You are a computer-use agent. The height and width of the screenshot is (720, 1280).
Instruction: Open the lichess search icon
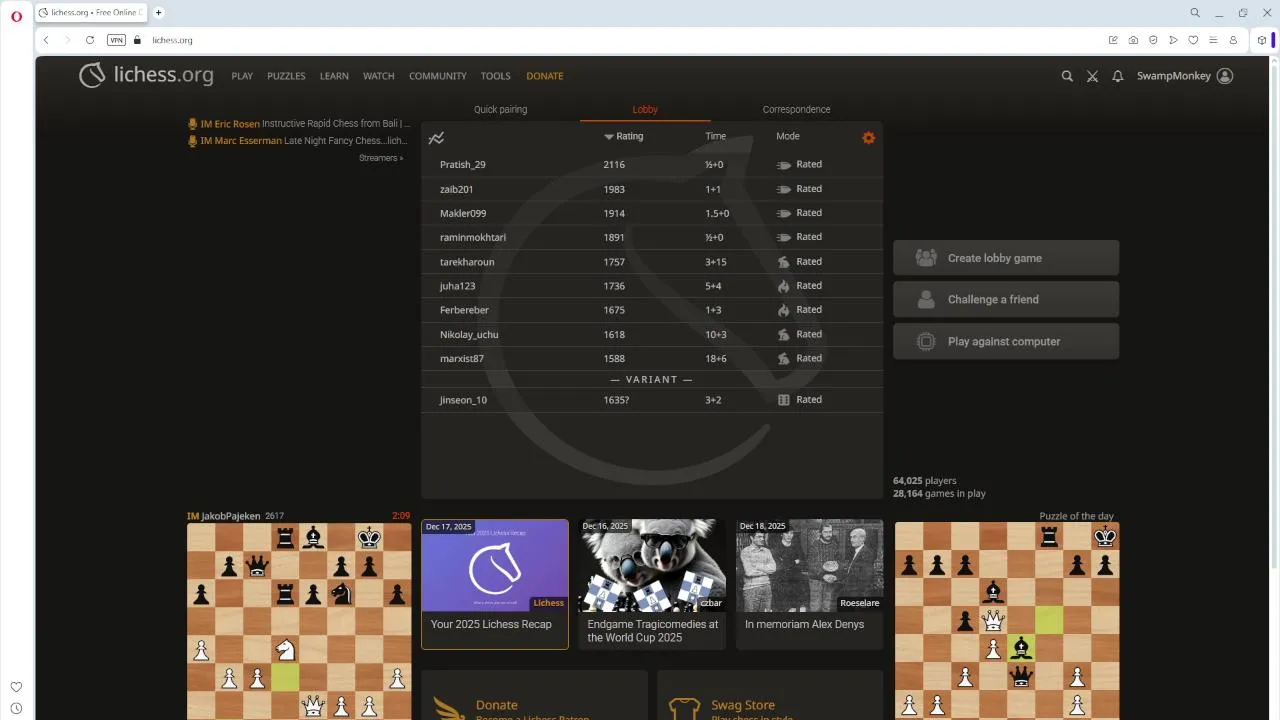[x=1067, y=76]
